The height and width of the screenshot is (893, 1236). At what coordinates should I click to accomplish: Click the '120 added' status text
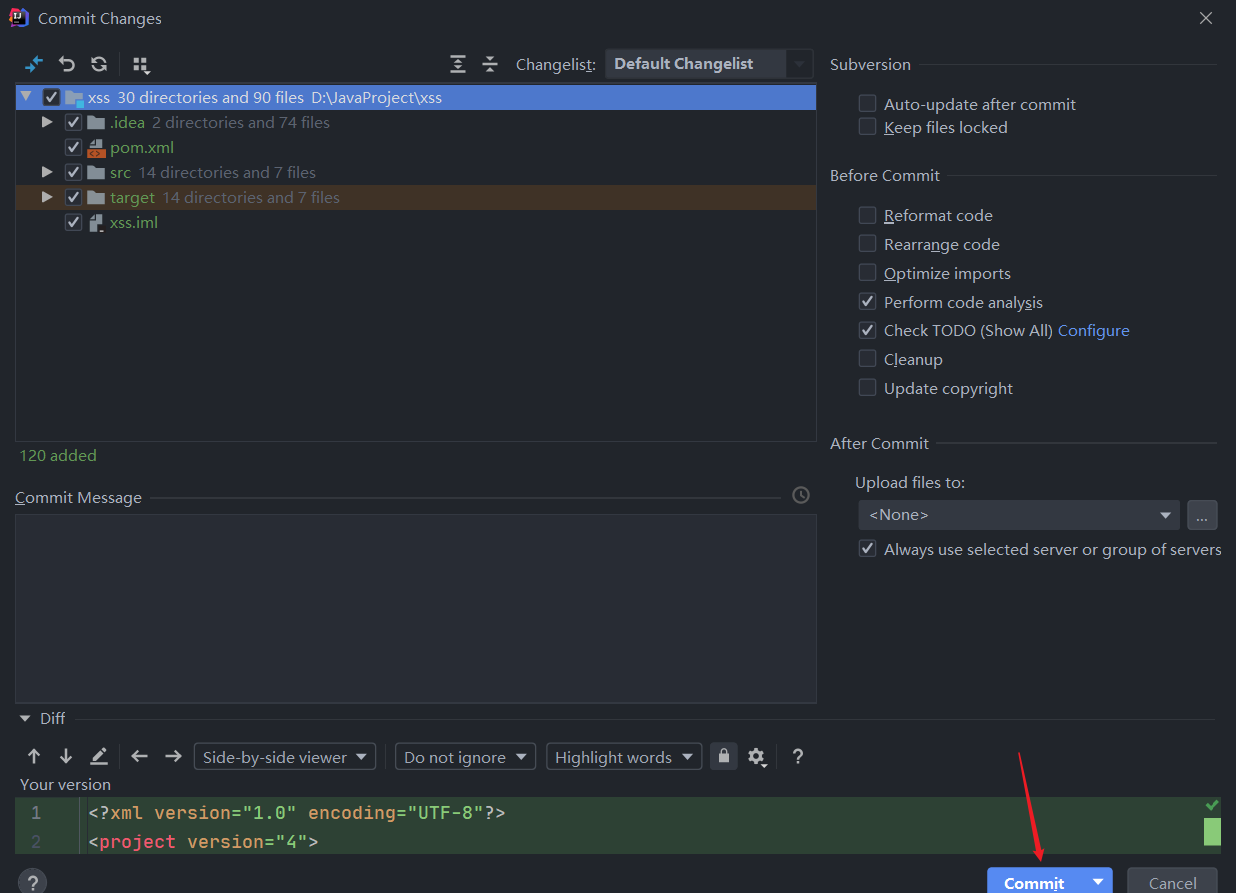tap(58, 456)
